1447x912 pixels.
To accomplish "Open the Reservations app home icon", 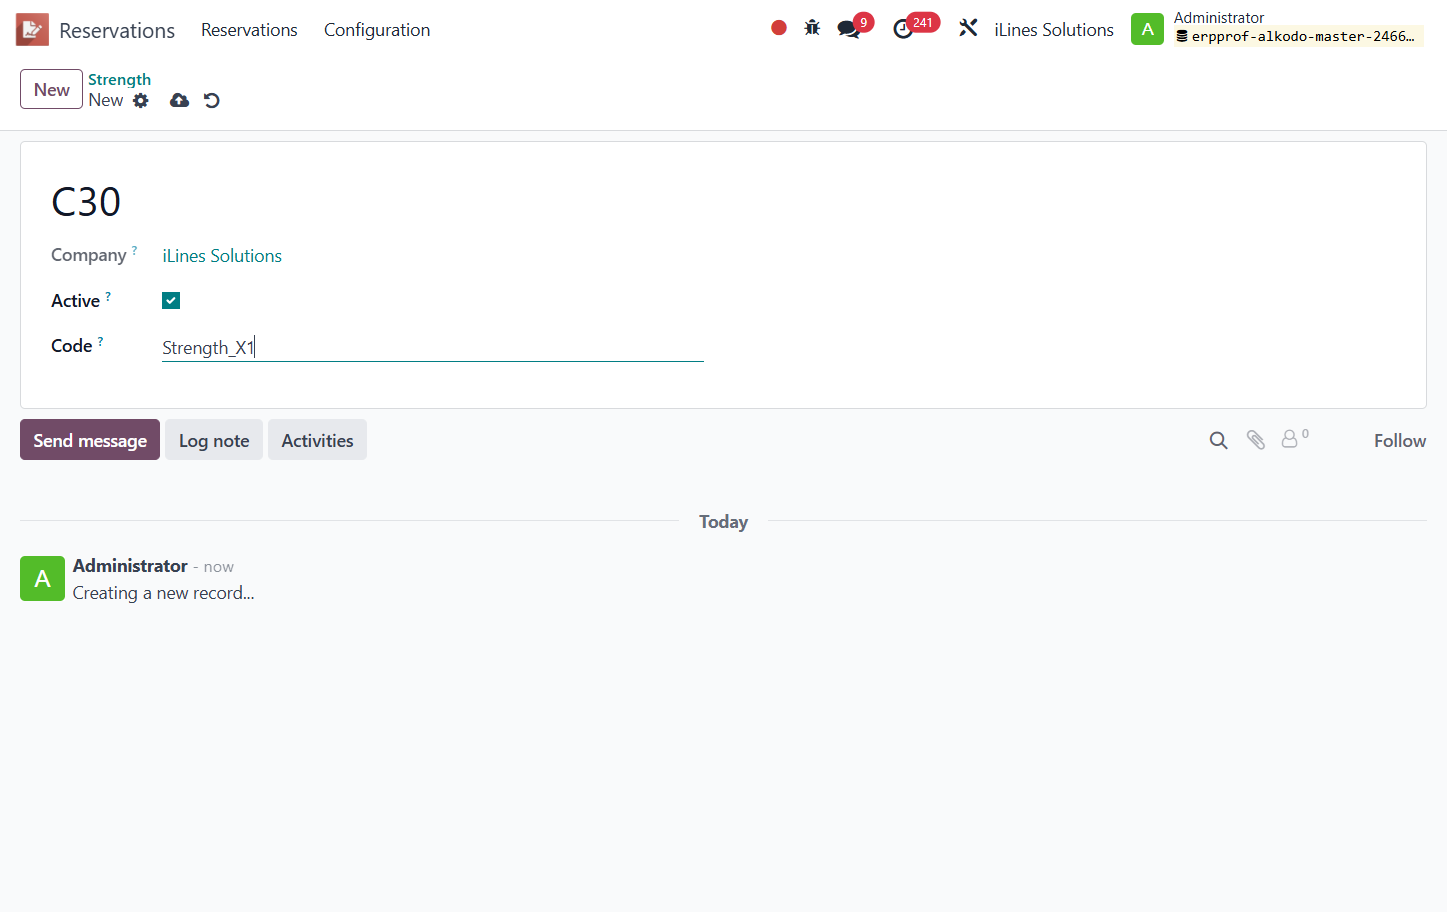I will pyautogui.click(x=32, y=30).
